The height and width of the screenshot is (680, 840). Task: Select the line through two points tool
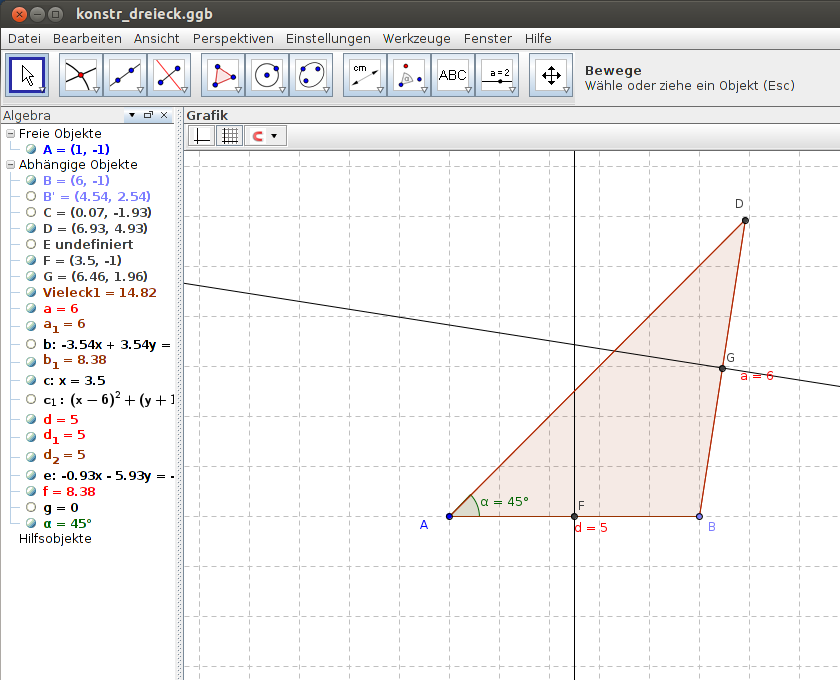[124, 74]
